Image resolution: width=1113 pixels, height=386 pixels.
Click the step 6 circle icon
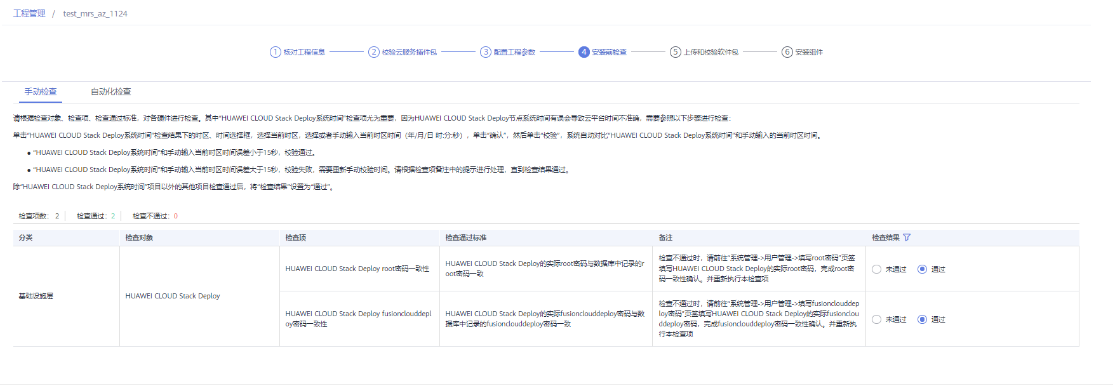click(787, 52)
